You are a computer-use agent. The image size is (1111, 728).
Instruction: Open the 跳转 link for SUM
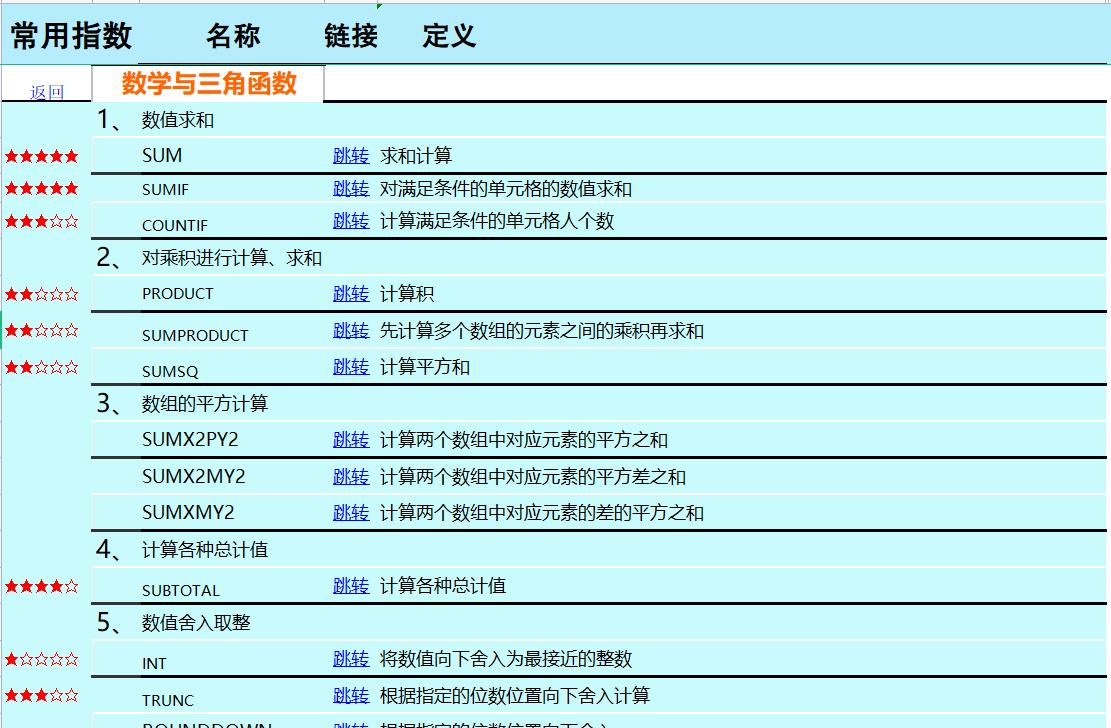351,156
